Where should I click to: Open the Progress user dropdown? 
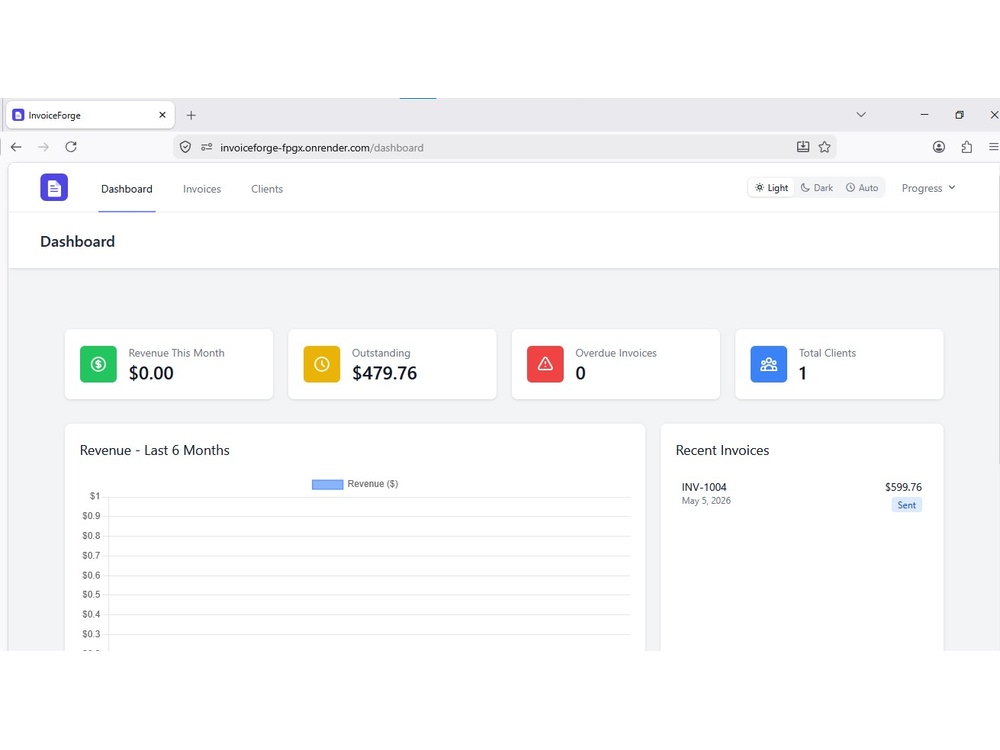click(x=929, y=188)
